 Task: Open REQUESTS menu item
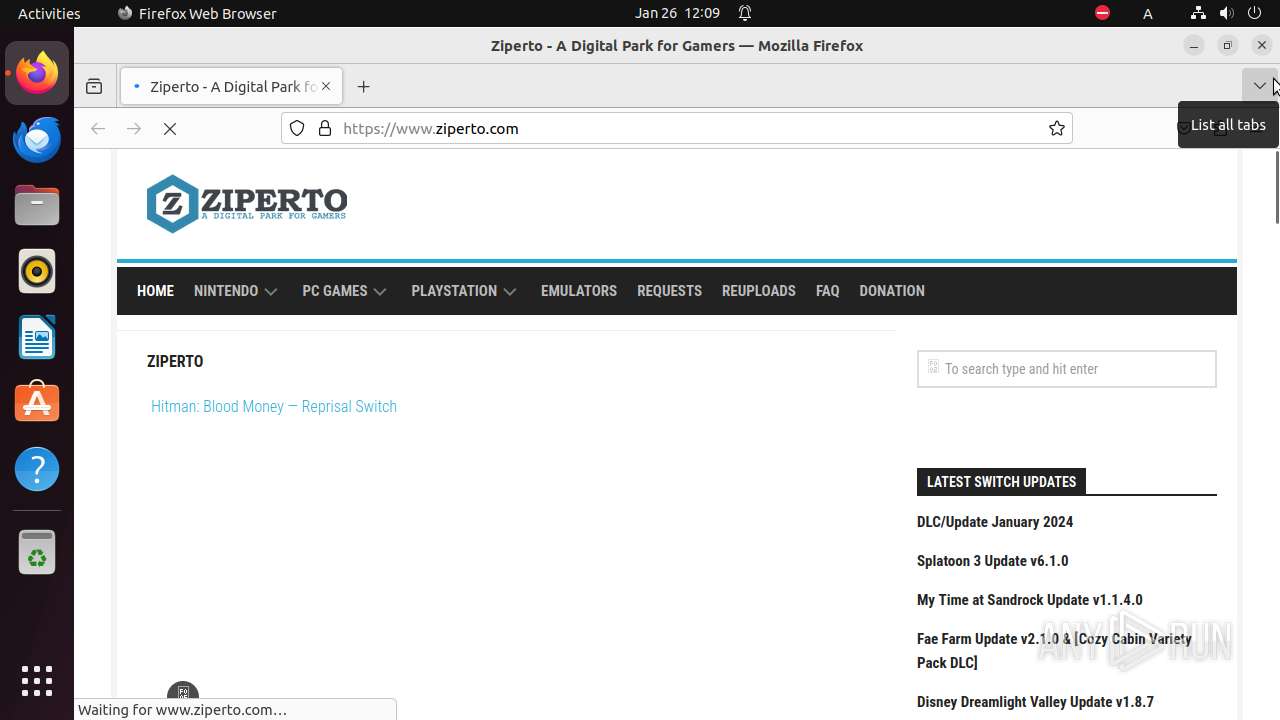[x=669, y=291]
